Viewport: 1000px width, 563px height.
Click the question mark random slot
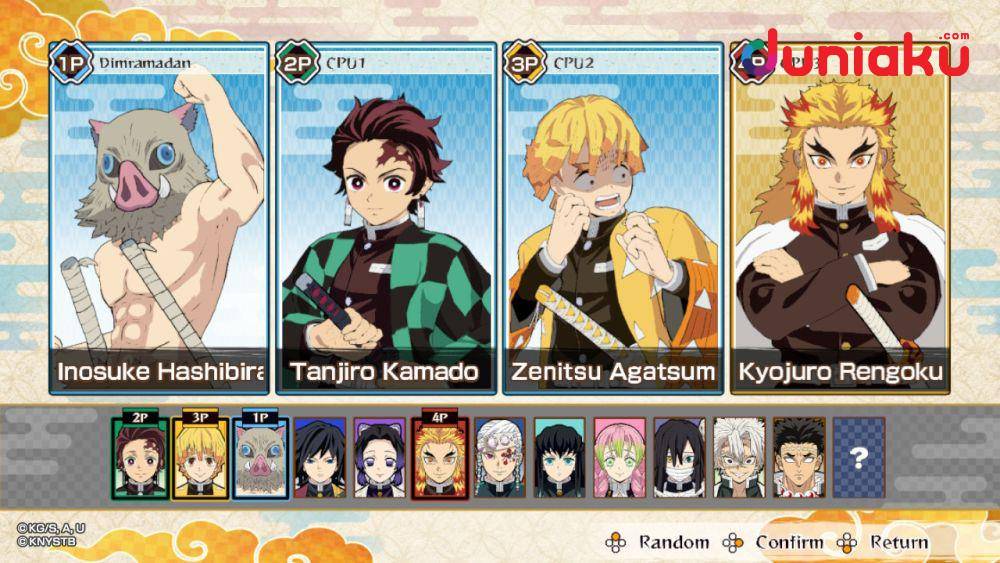coord(859,458)
